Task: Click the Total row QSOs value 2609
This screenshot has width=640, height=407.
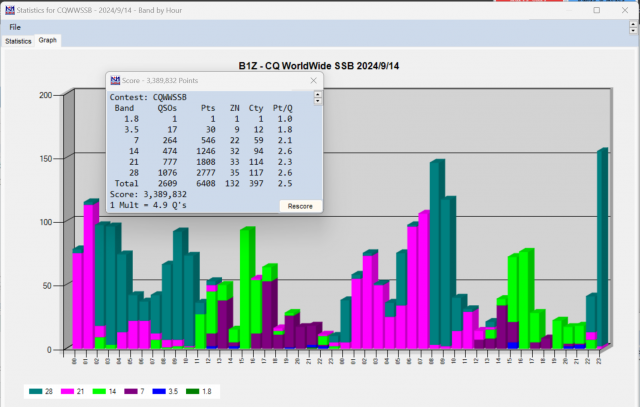Action: [167, 184]
